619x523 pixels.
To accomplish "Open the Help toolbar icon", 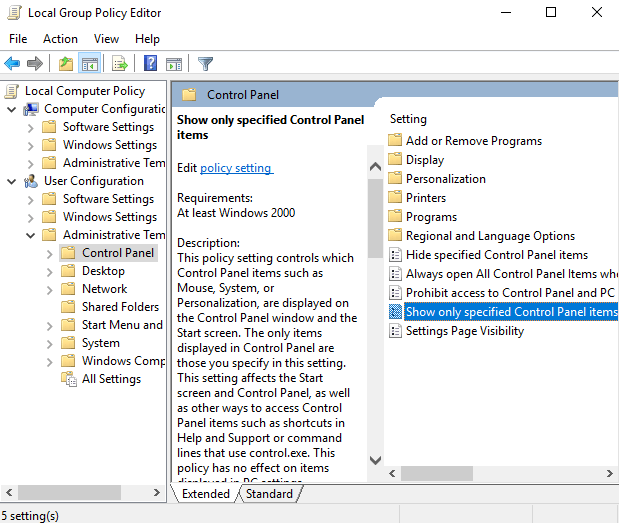I will 150,63.
